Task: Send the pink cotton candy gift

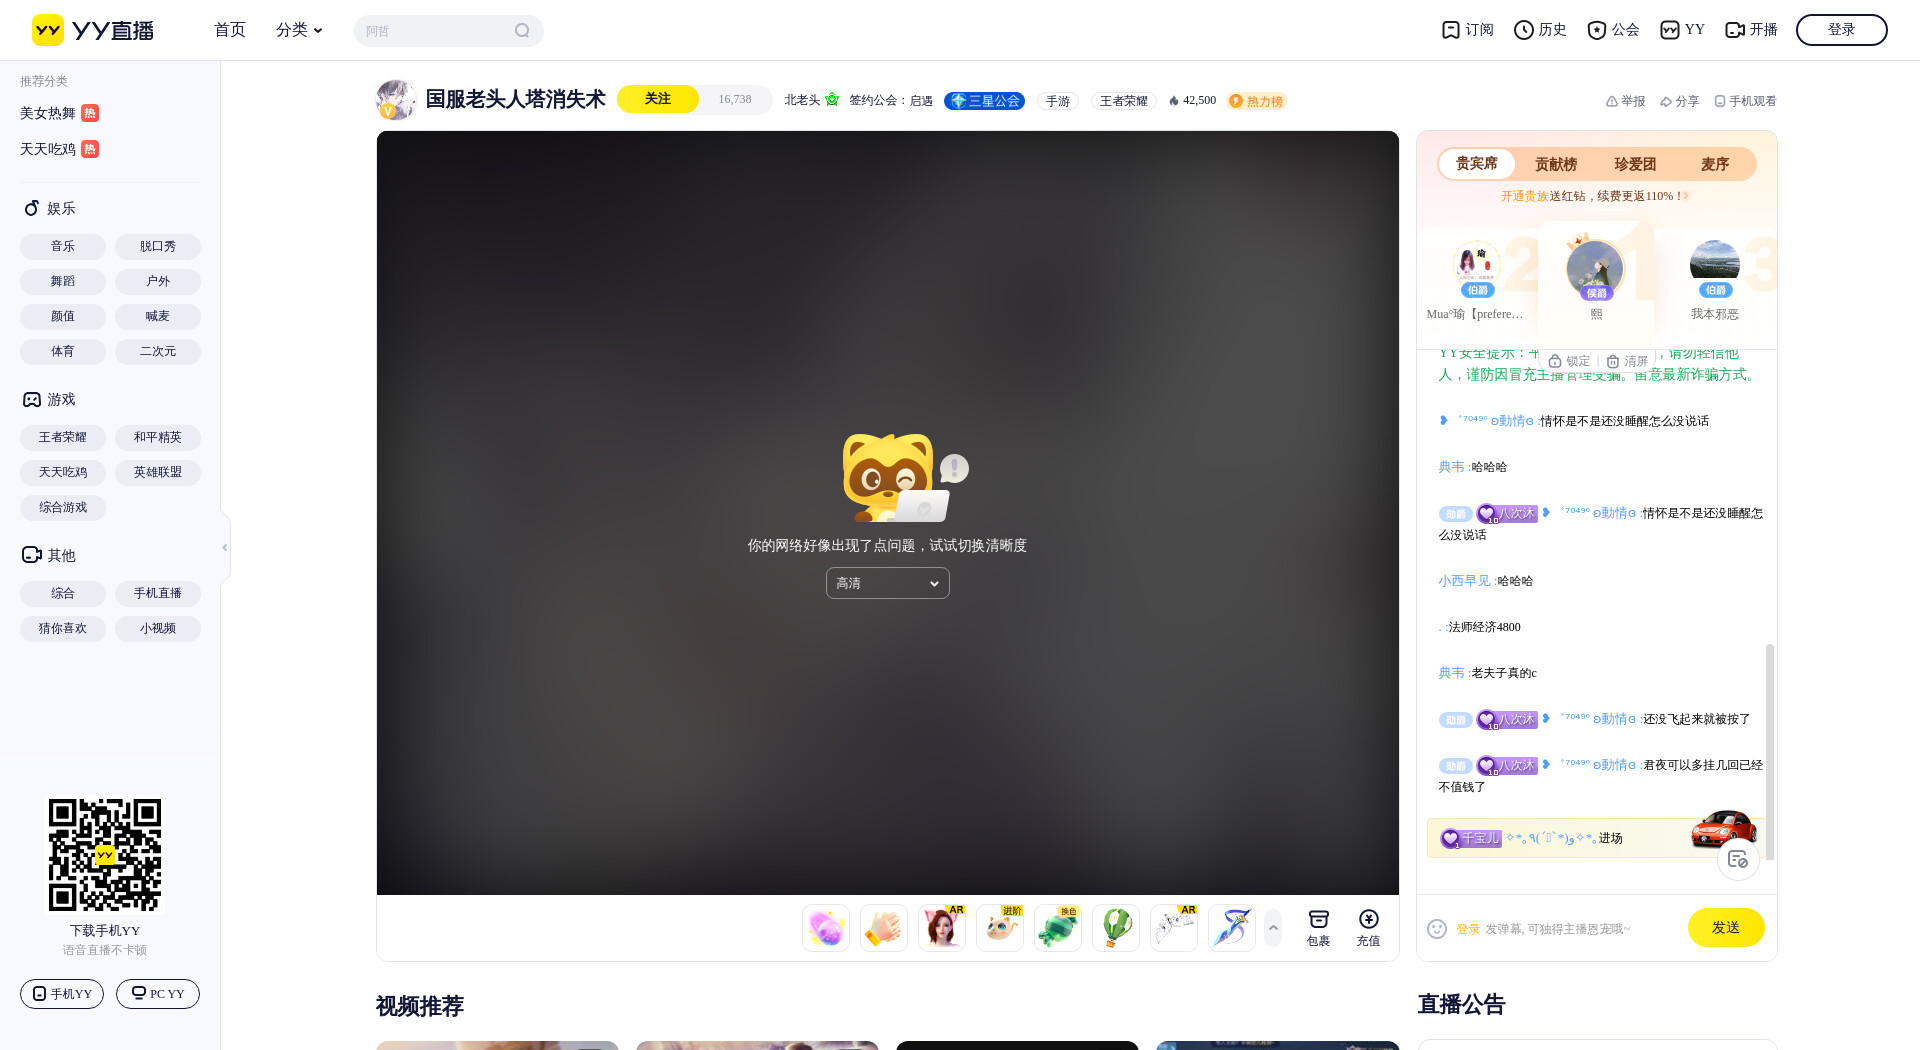Action: 826,928
